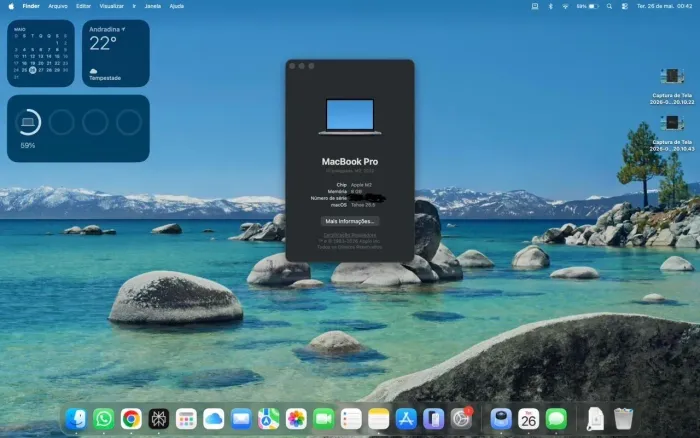Click the macOS Tahoe version value
Screen dimensions: 700x438
click(x=362, y=205)
